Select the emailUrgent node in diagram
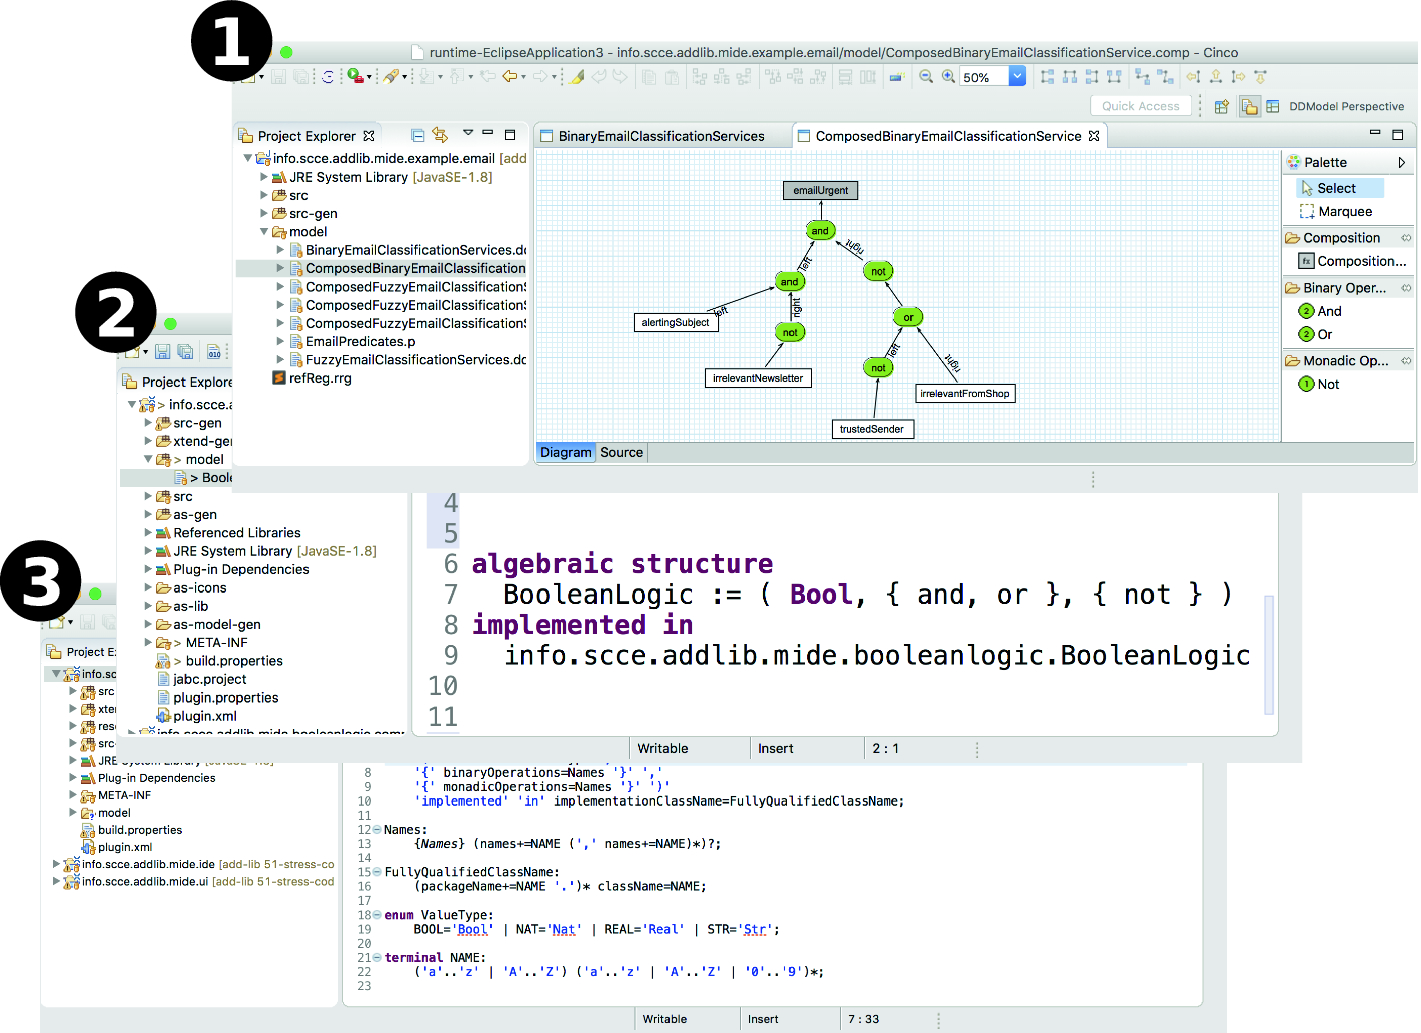This screenshot has height=1033, width=1421. point(820,190)
